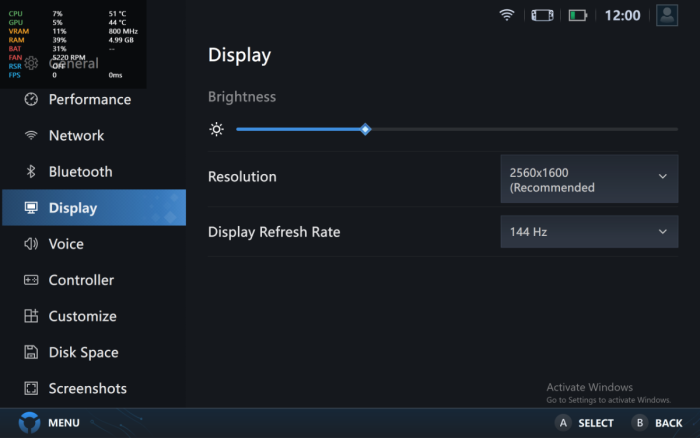This screenshot has width=700, height=438.
Task: Open the user profile avatar
Action: click(x=667, y=15)
